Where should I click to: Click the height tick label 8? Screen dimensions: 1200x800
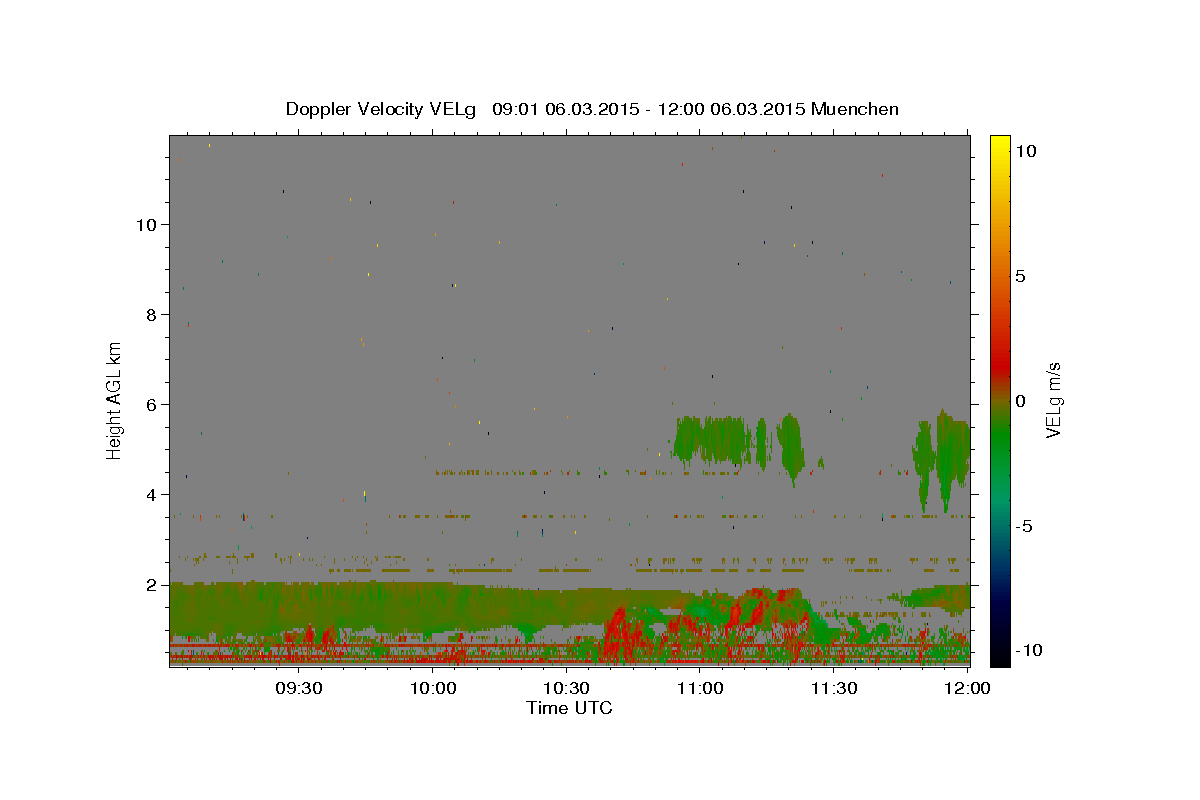pos(151,315)
